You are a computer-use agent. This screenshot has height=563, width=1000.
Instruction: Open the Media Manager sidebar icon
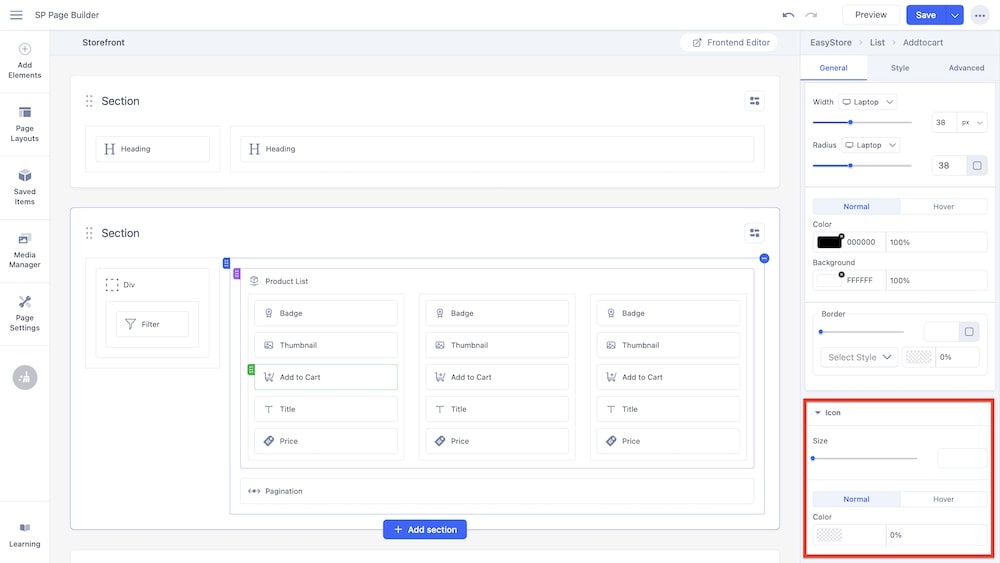[x=25, y=250]
